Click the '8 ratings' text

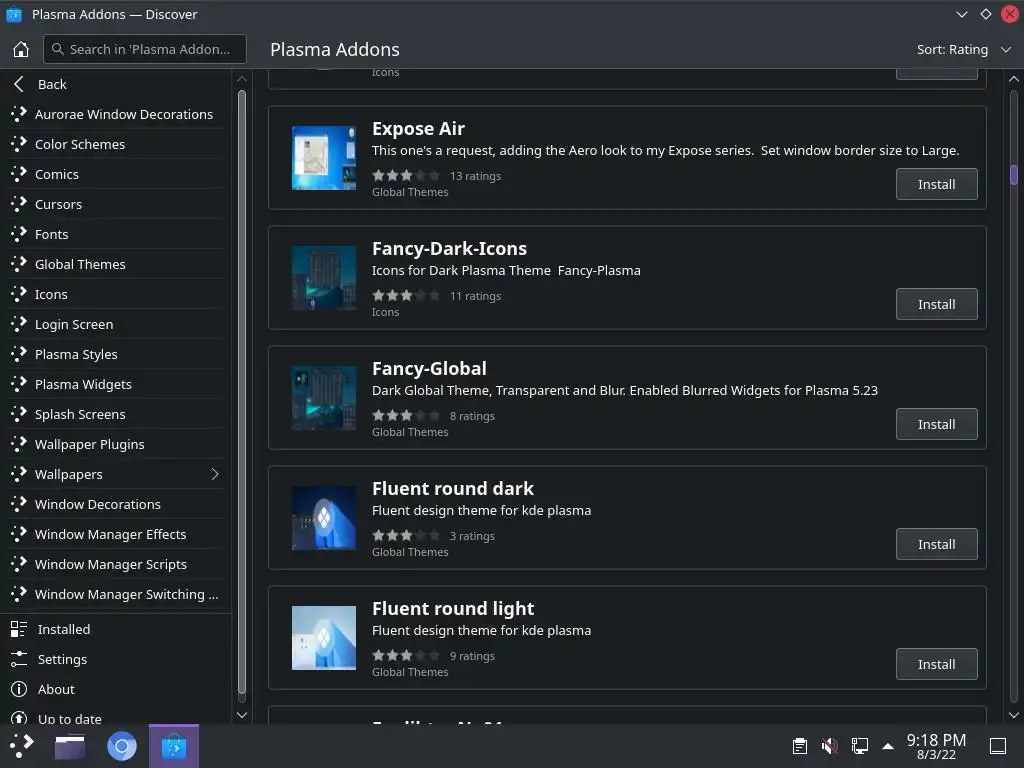click(x=472, y=416)
